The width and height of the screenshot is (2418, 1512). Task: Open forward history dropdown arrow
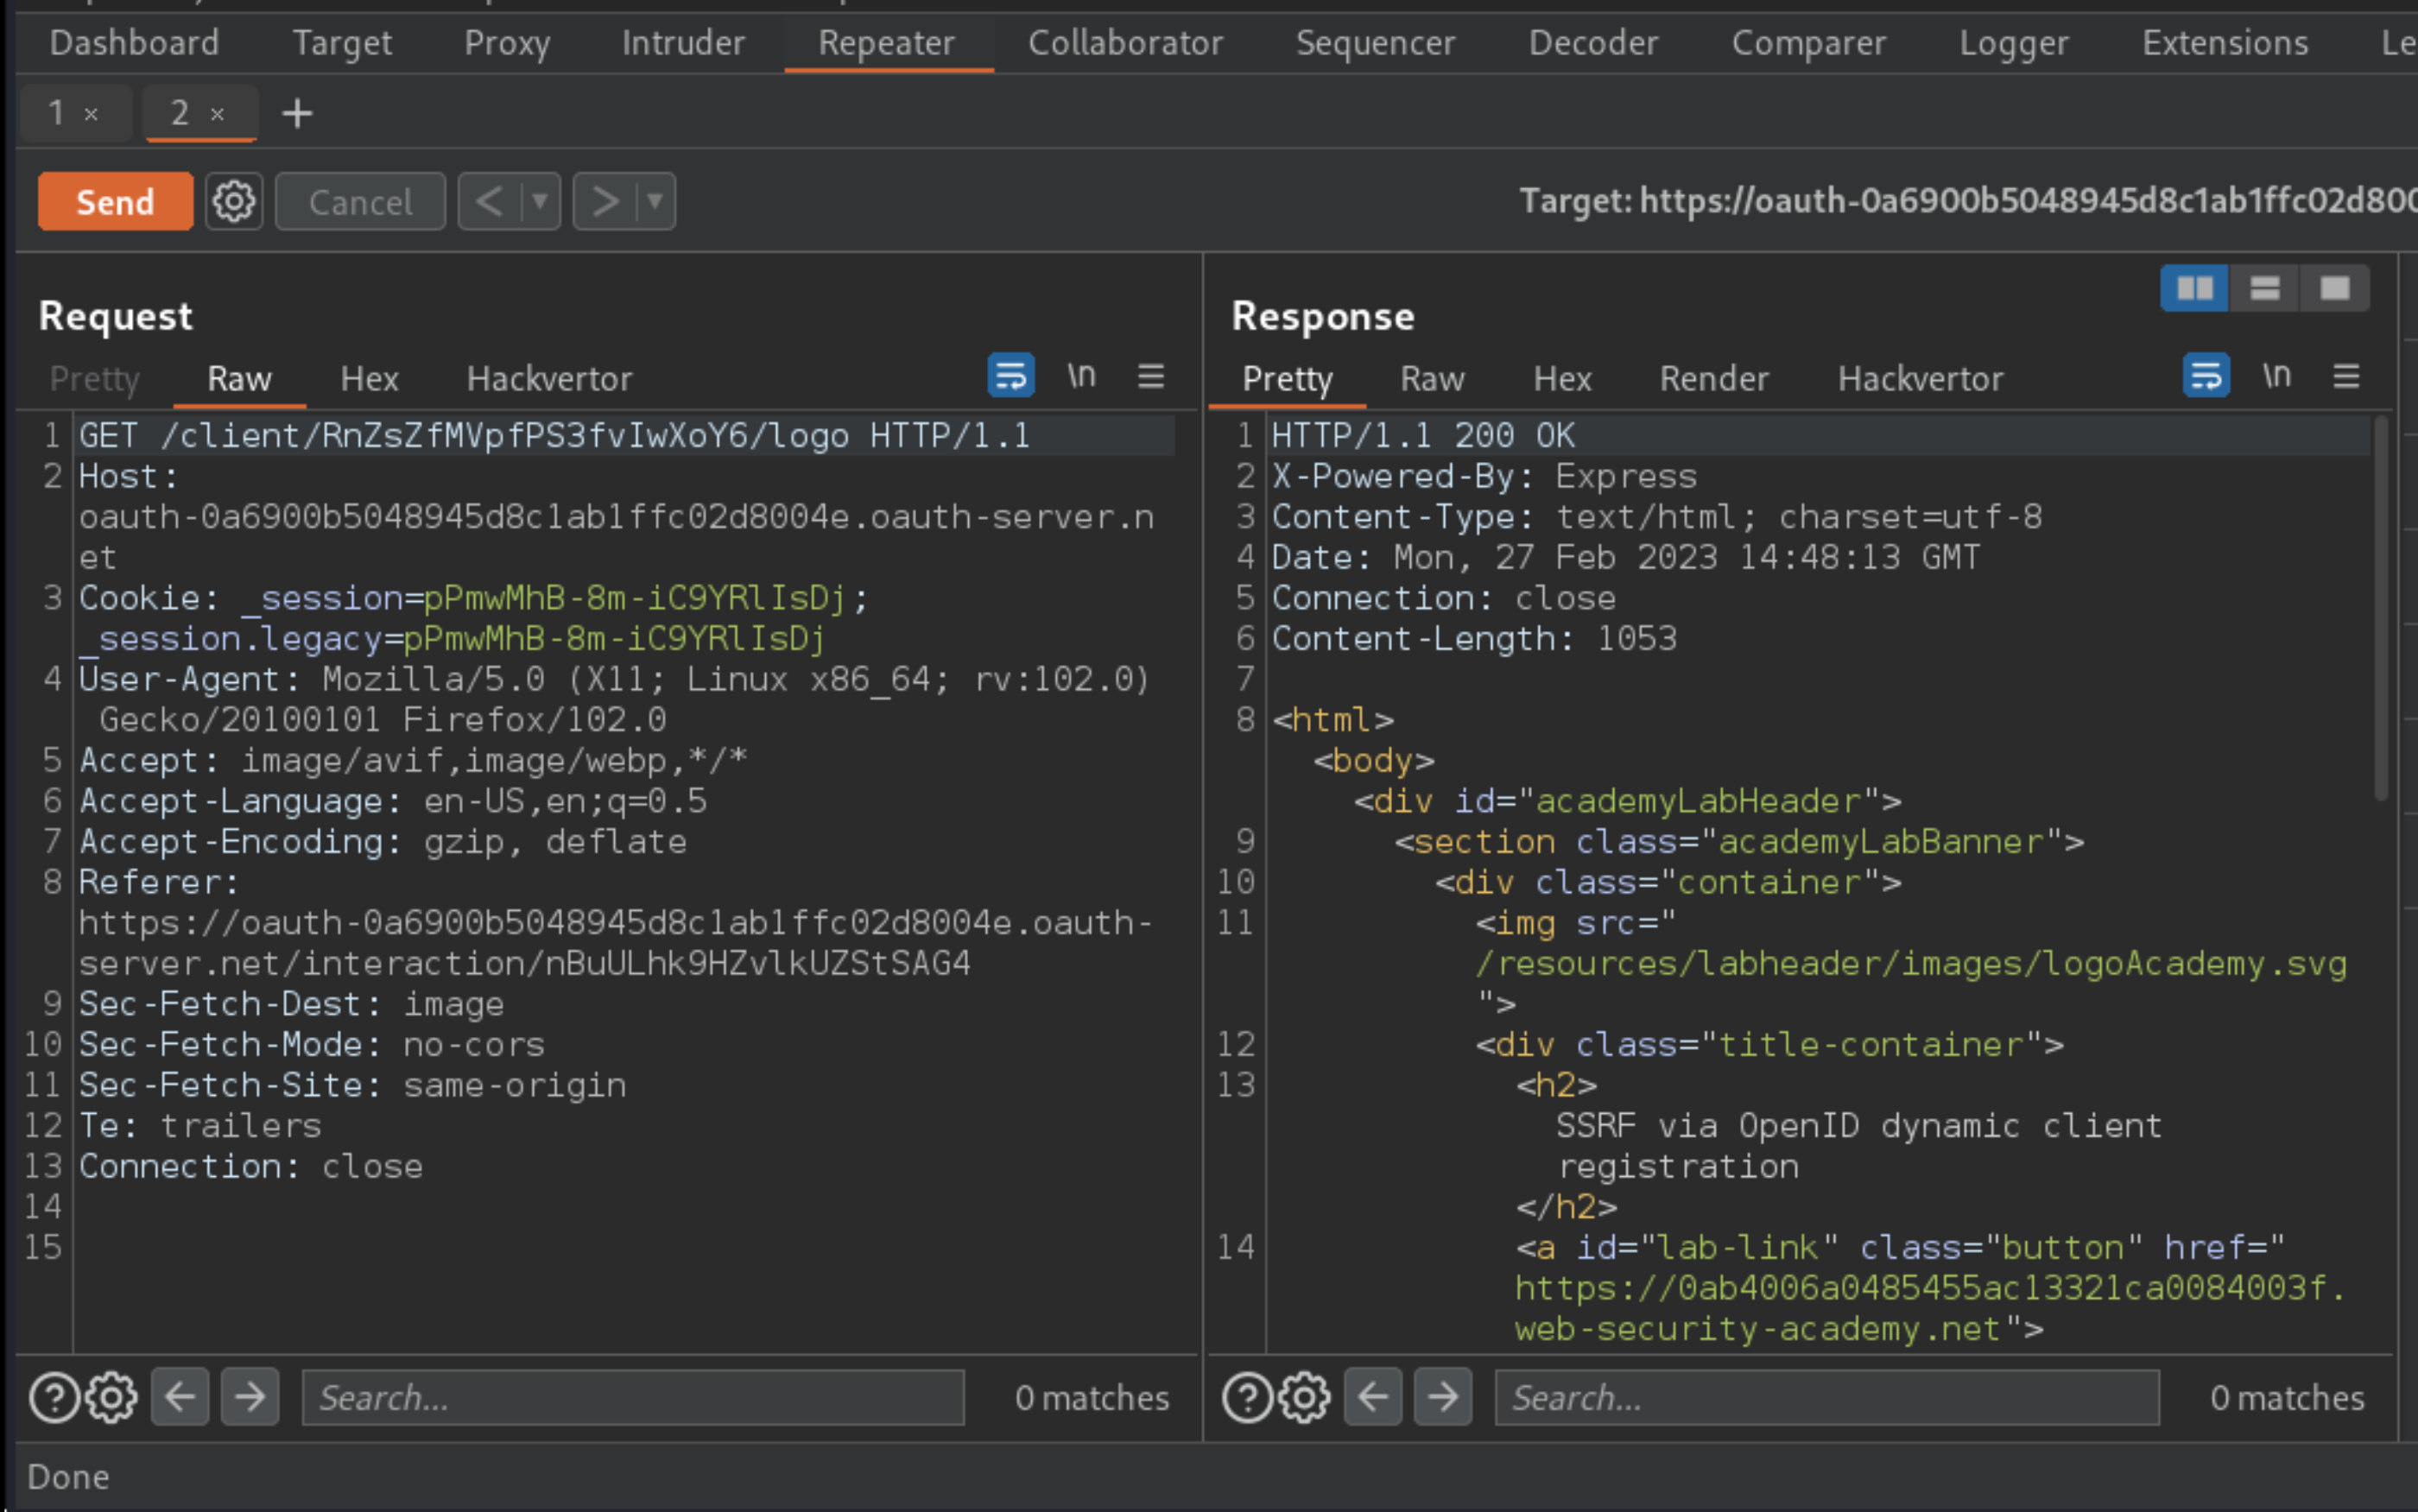[x=655, y=202]
